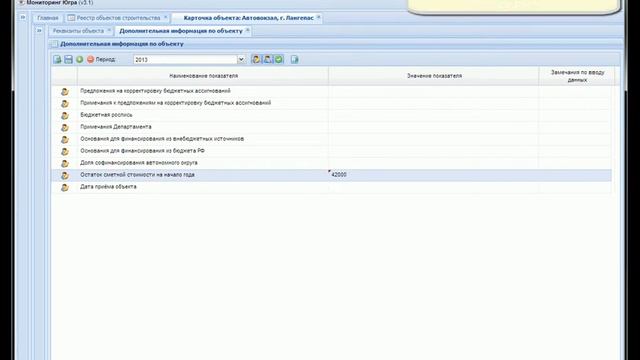Click the icon in the Дата приёма объекта row

(x=64, y=187)
